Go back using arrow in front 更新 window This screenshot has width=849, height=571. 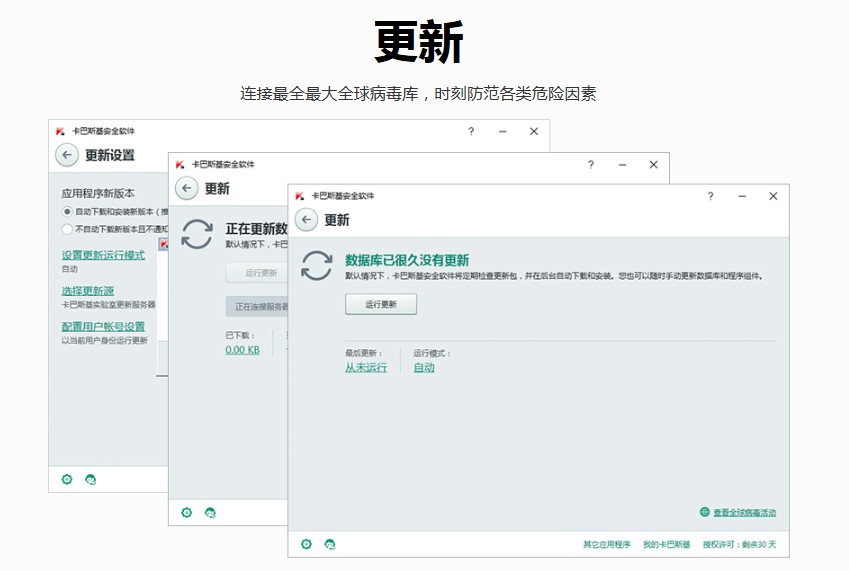click(306, 220)
